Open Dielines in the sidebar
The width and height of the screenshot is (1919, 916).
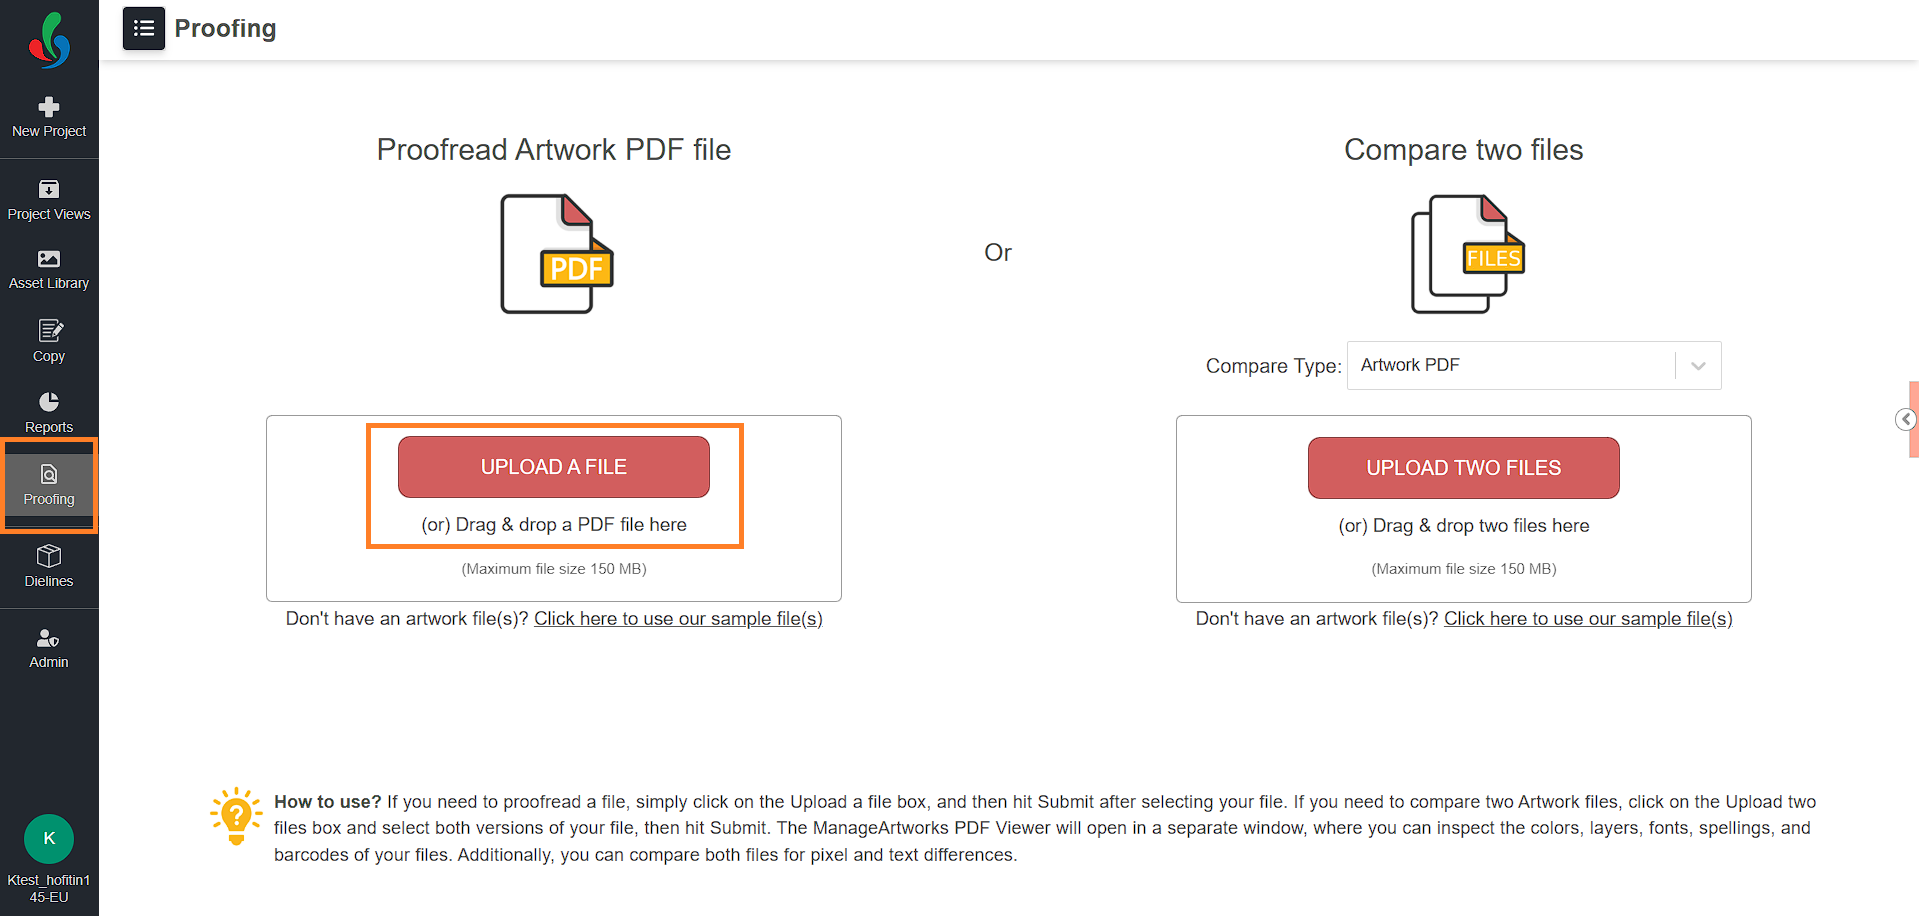[x=49, y=566]
